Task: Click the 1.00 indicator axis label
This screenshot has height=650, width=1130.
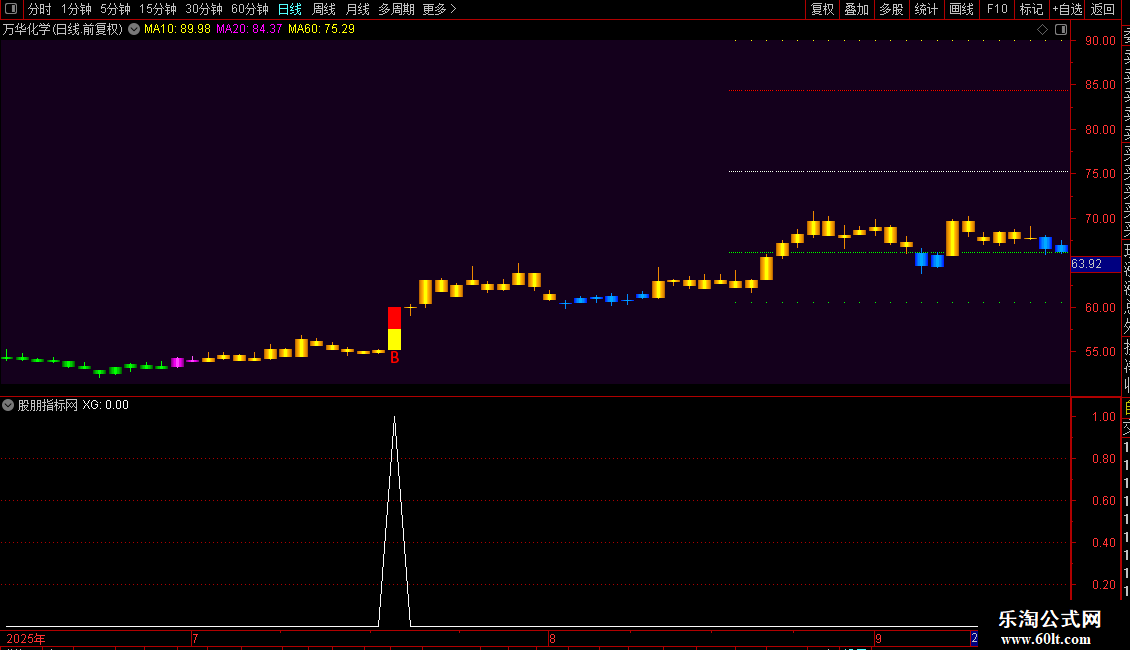Action: point(1103,417)
